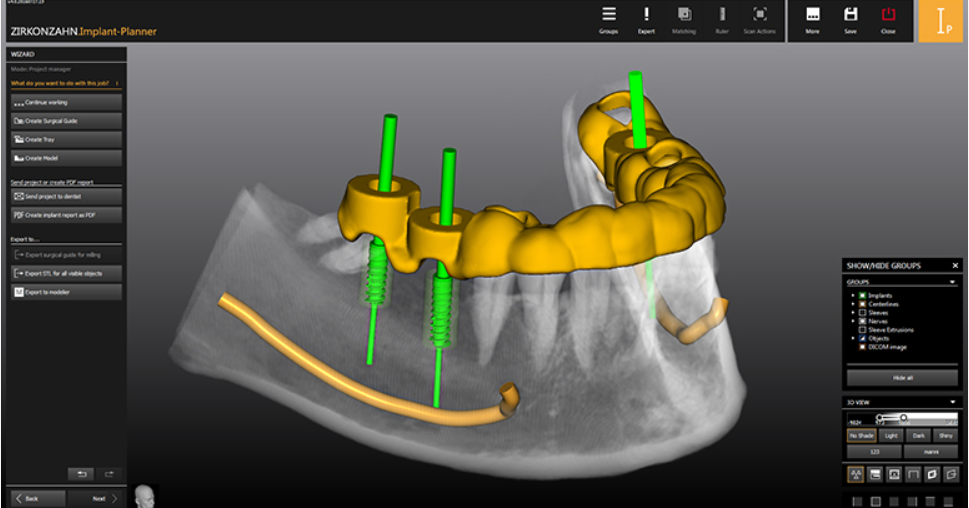Go Back in the wizard

point(38,498)
